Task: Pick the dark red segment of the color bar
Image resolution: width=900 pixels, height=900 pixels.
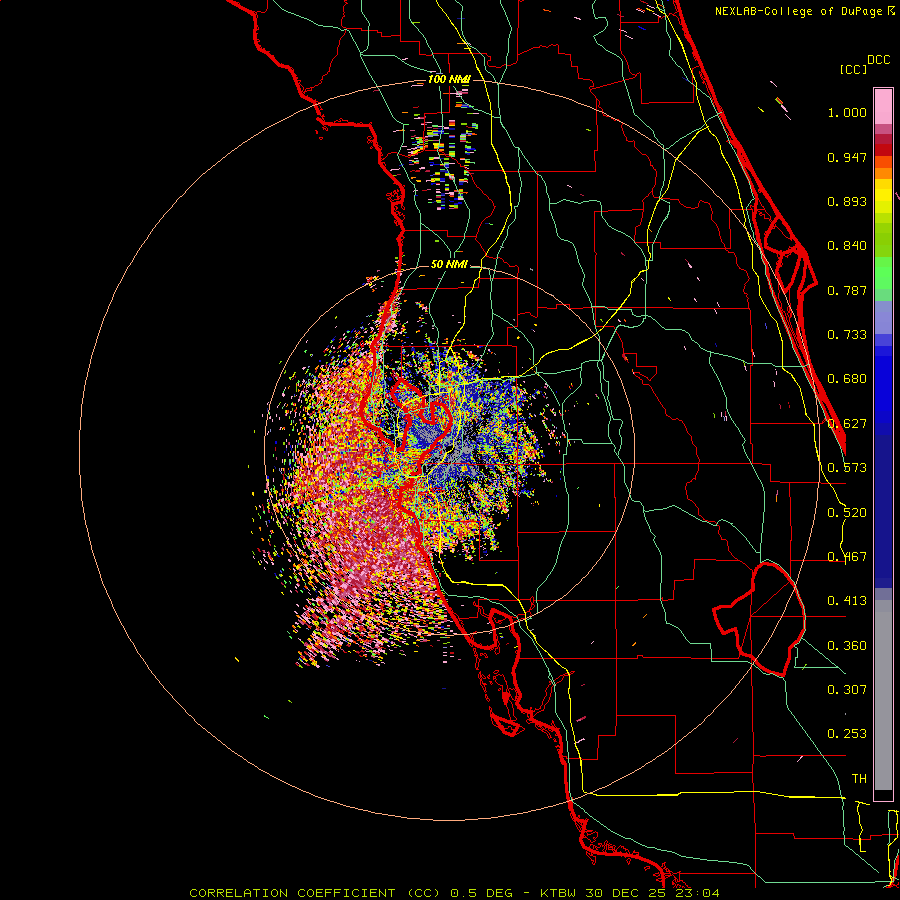Action: coord(883,150)
